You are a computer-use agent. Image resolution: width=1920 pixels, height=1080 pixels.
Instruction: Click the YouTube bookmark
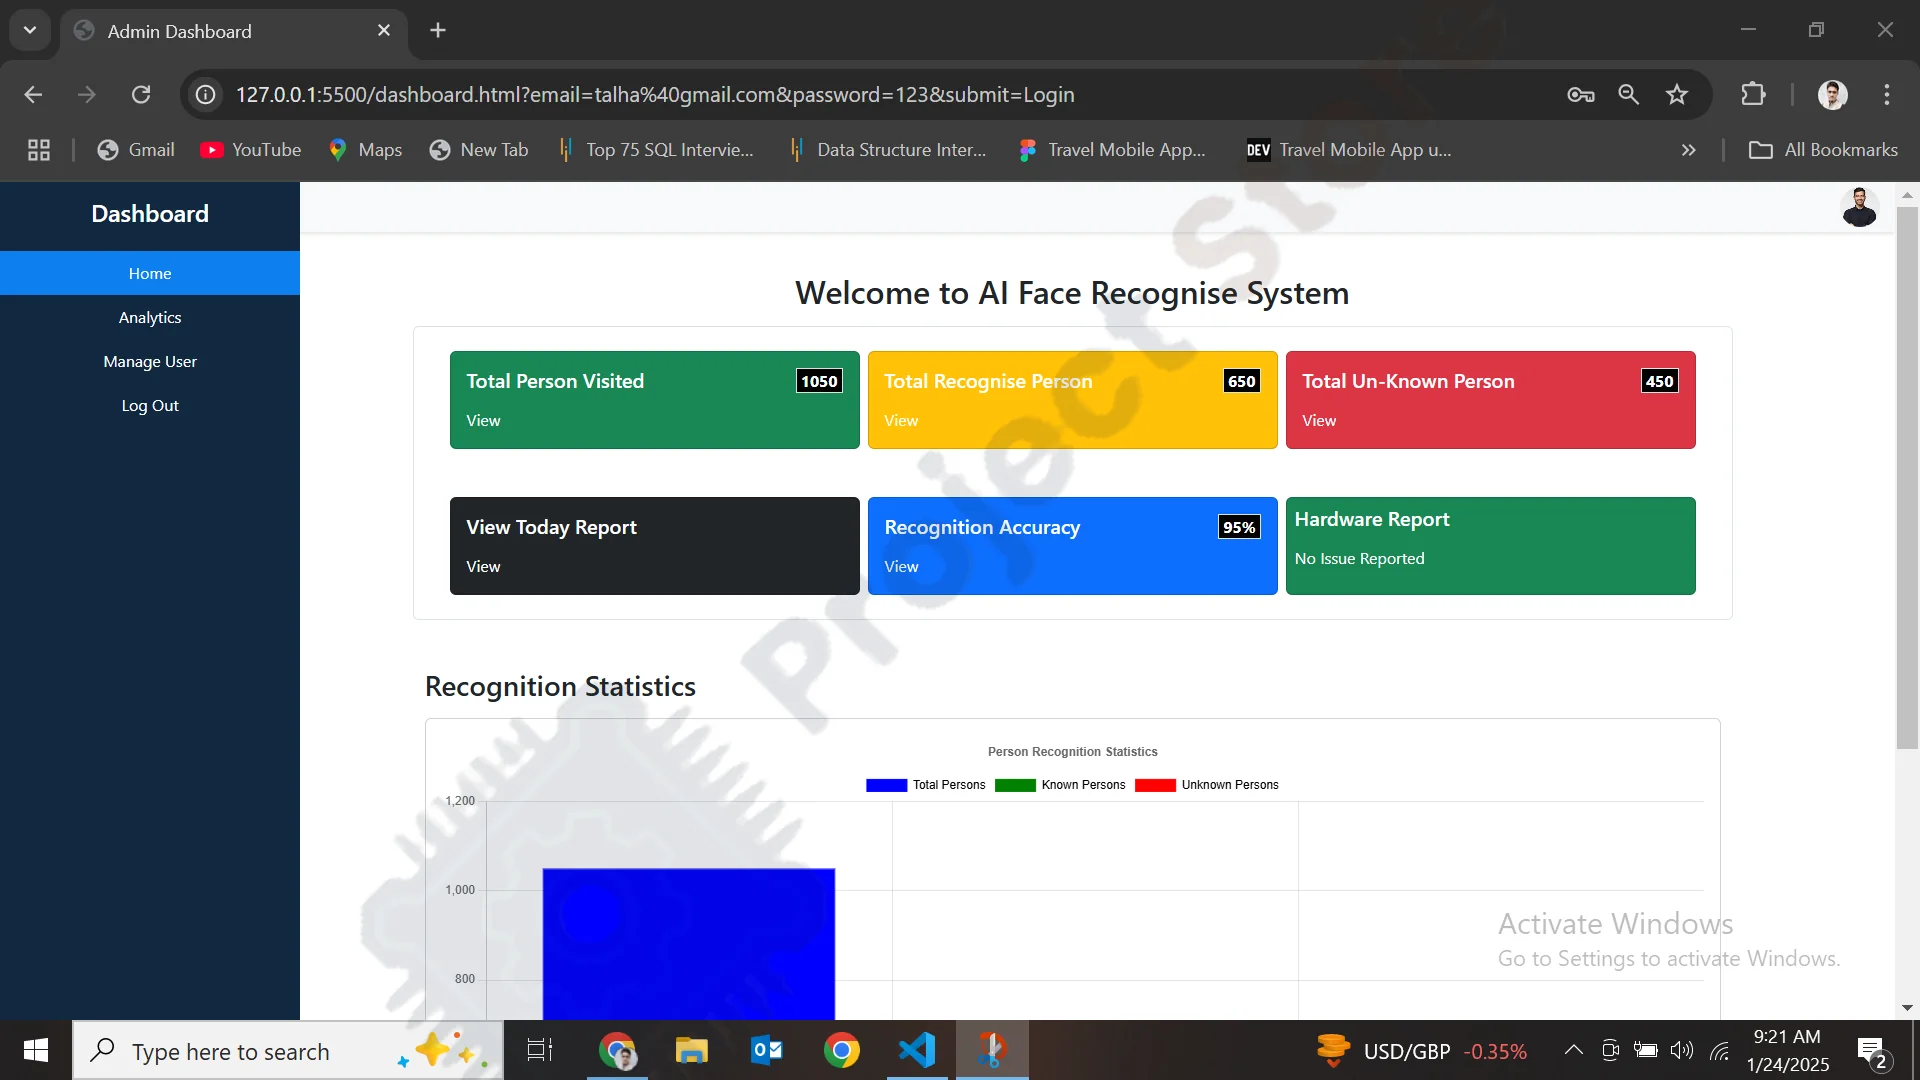tap(250, 150)
